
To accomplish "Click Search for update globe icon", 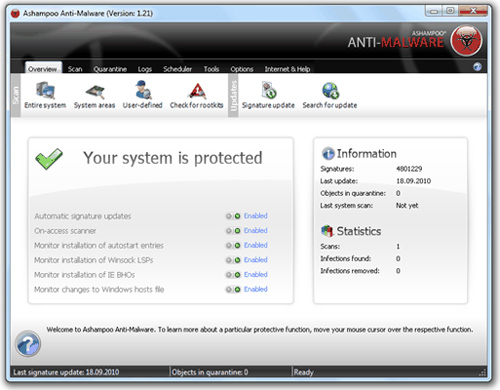I will (330, 91).
